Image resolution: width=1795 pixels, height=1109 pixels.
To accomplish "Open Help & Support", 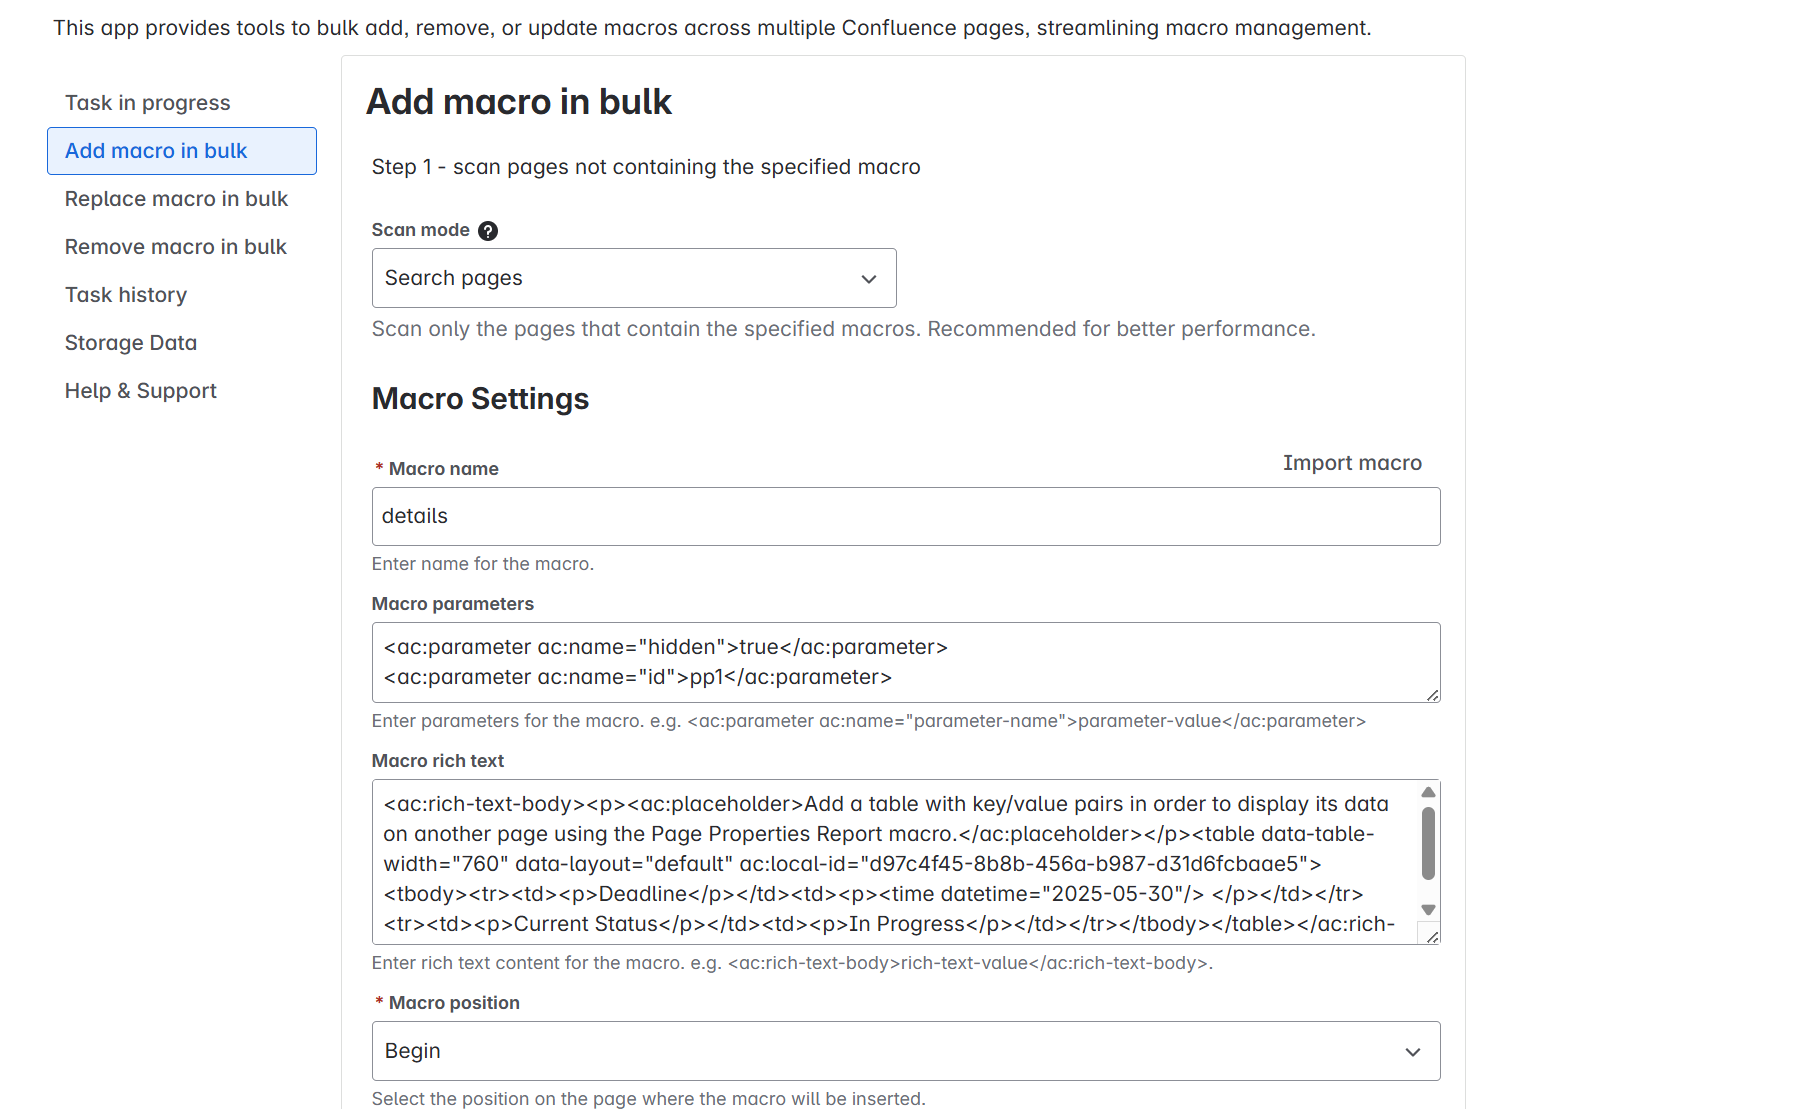I will [140, 390].
